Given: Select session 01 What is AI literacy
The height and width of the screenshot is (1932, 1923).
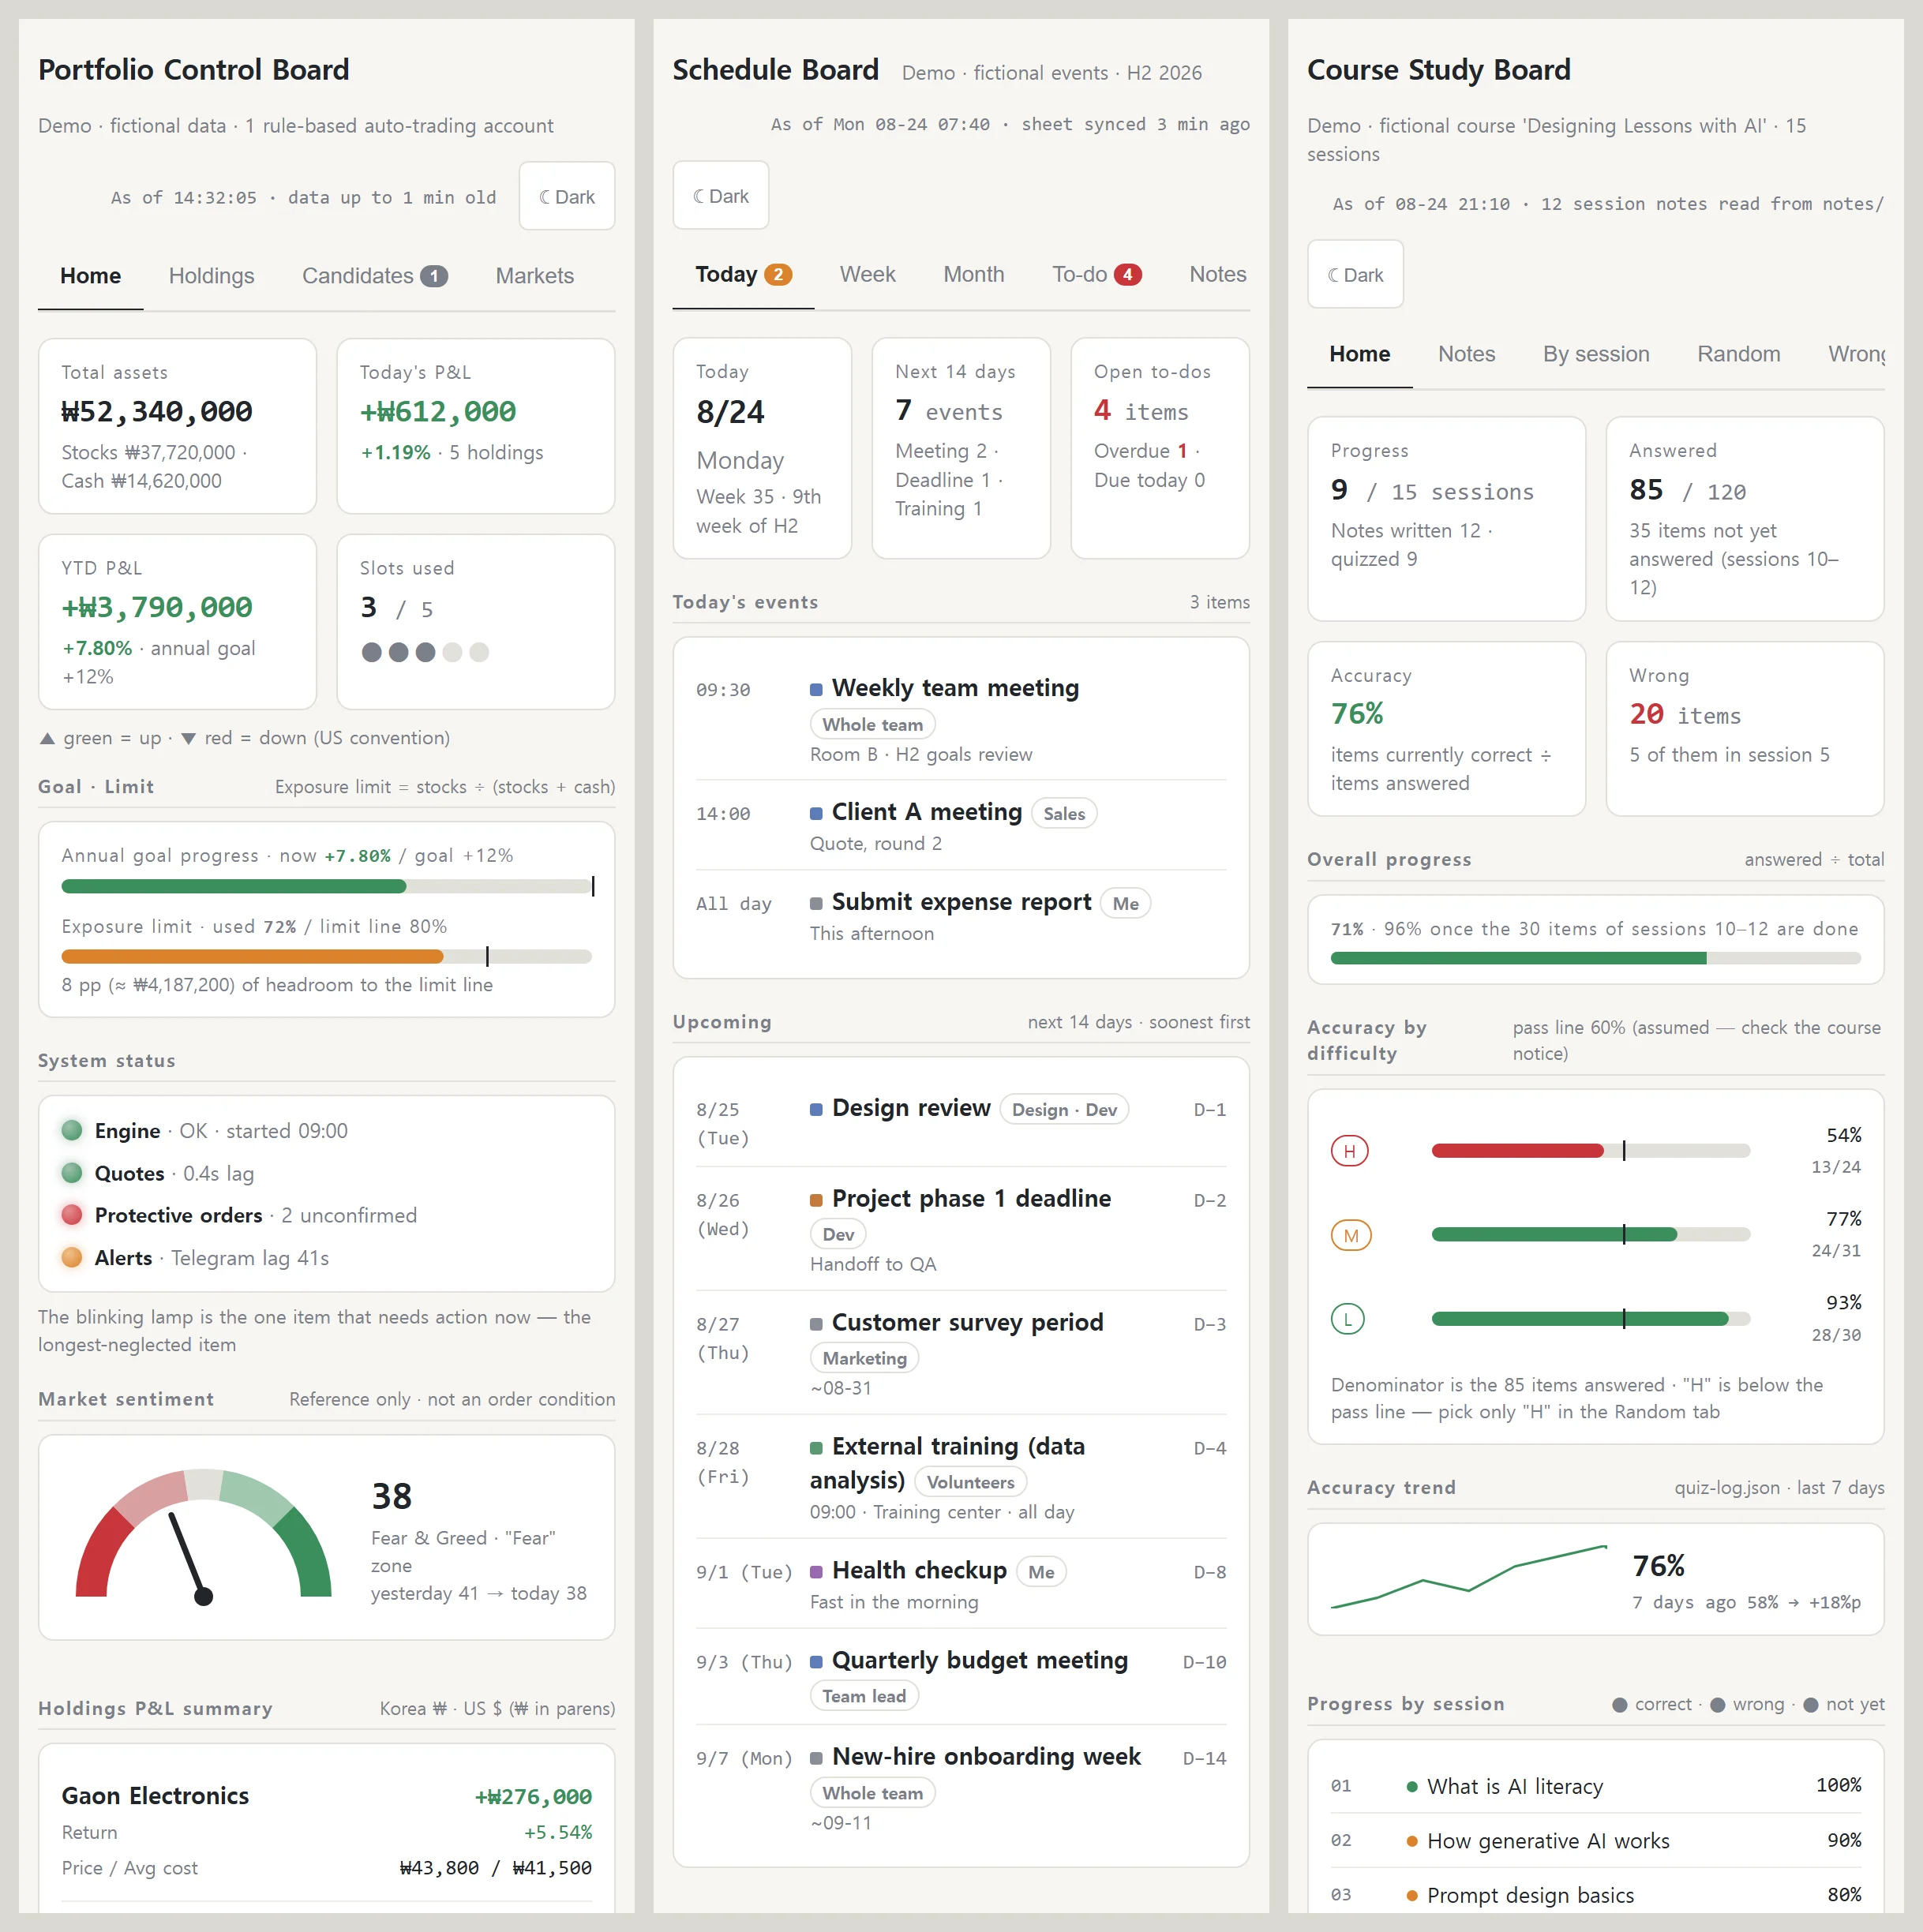Looking at the screenshot, I should coord(1596,1785).
